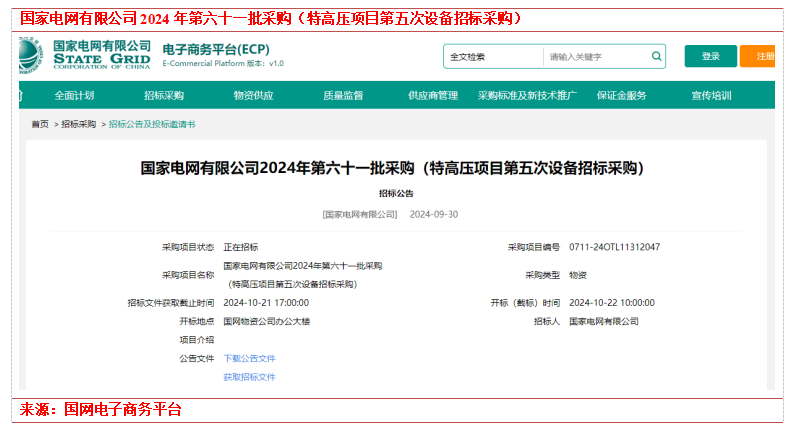Go to 首页 in the breadcrumb

coord(40,125)
